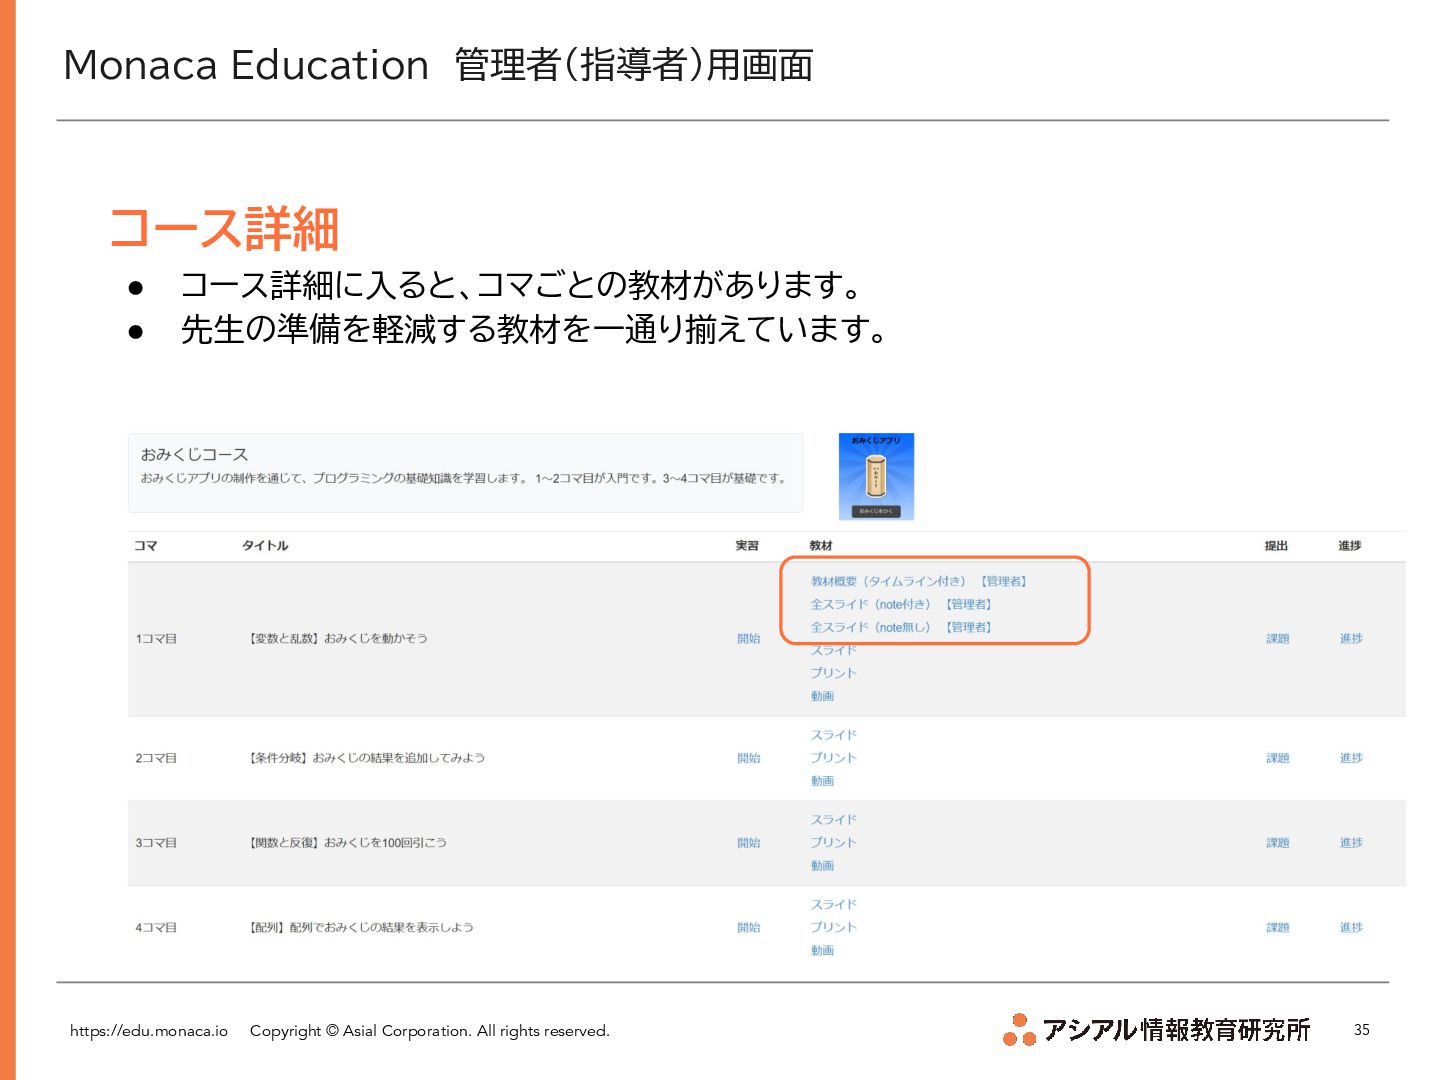
Task: Click the Asial Corporation copyright text
Action: pos(430,1031)
